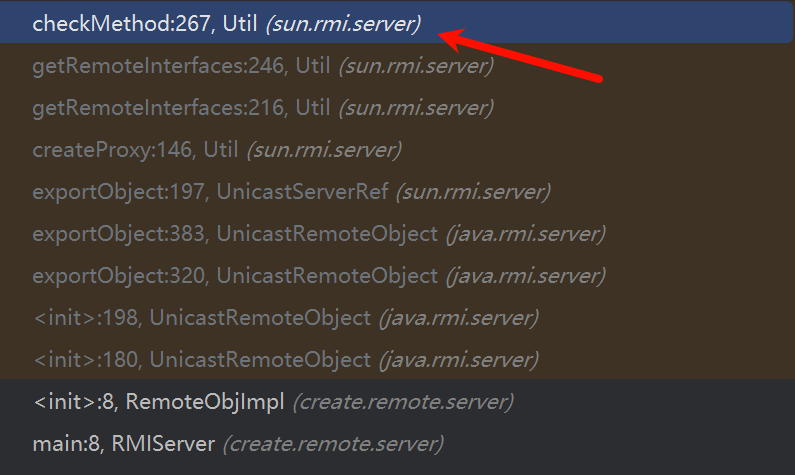Select the exportObject:320 UnicastRemoteObject frame
Viewport: 795px width, 475px height.
tap(398, 276)
